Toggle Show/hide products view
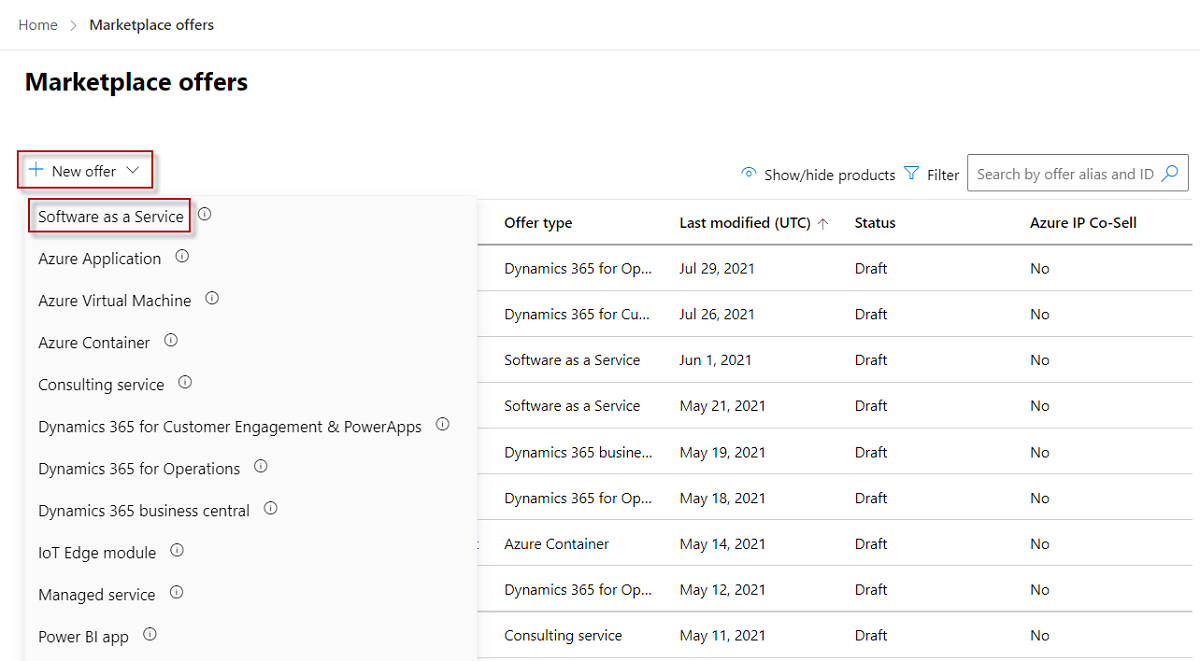 pyautogui.click(x=818, y=174)
